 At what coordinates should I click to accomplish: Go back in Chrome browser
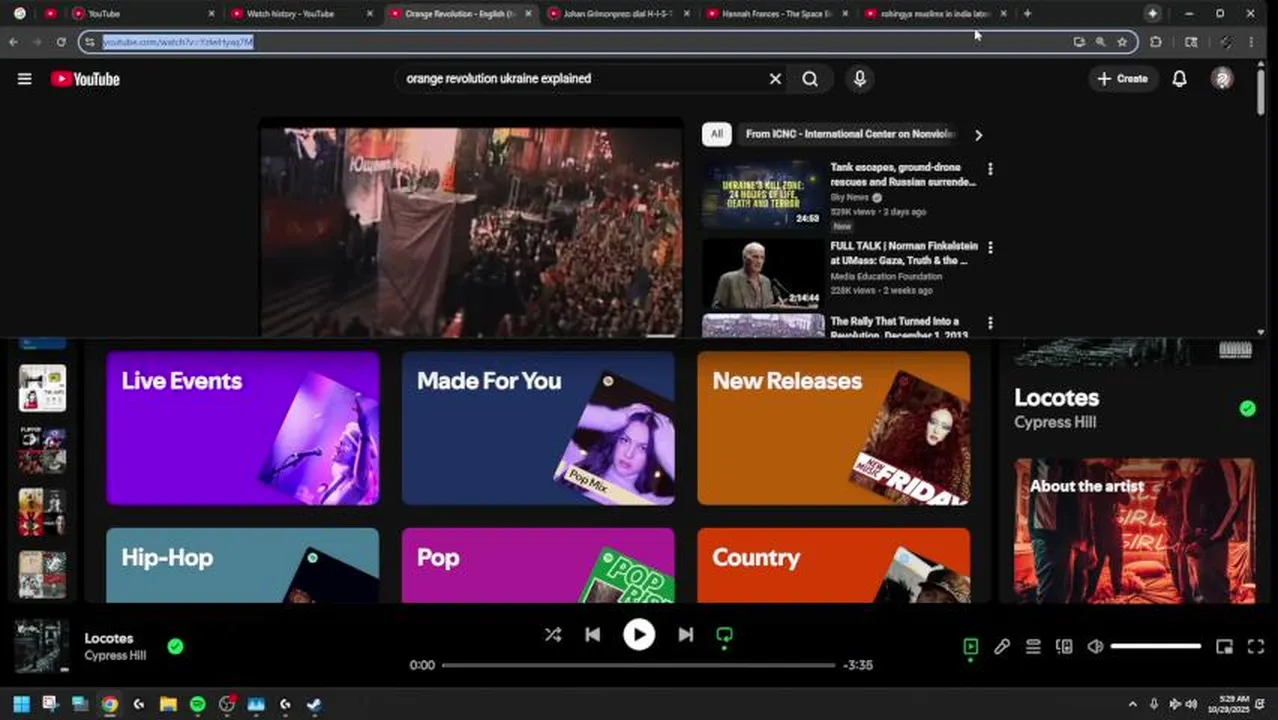click(x=13, y=42)
